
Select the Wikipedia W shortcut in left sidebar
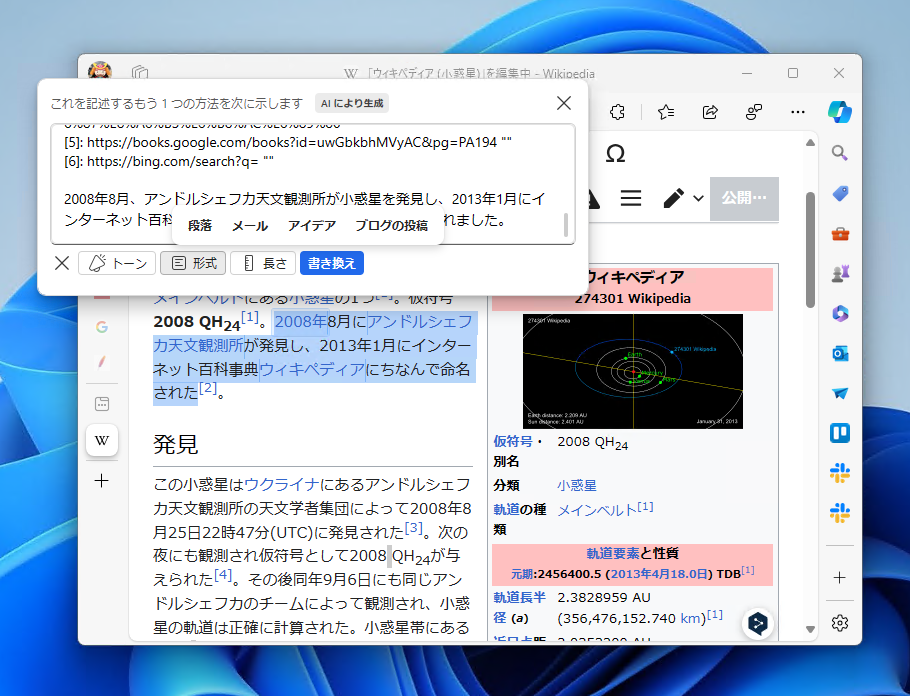point(101,440)
